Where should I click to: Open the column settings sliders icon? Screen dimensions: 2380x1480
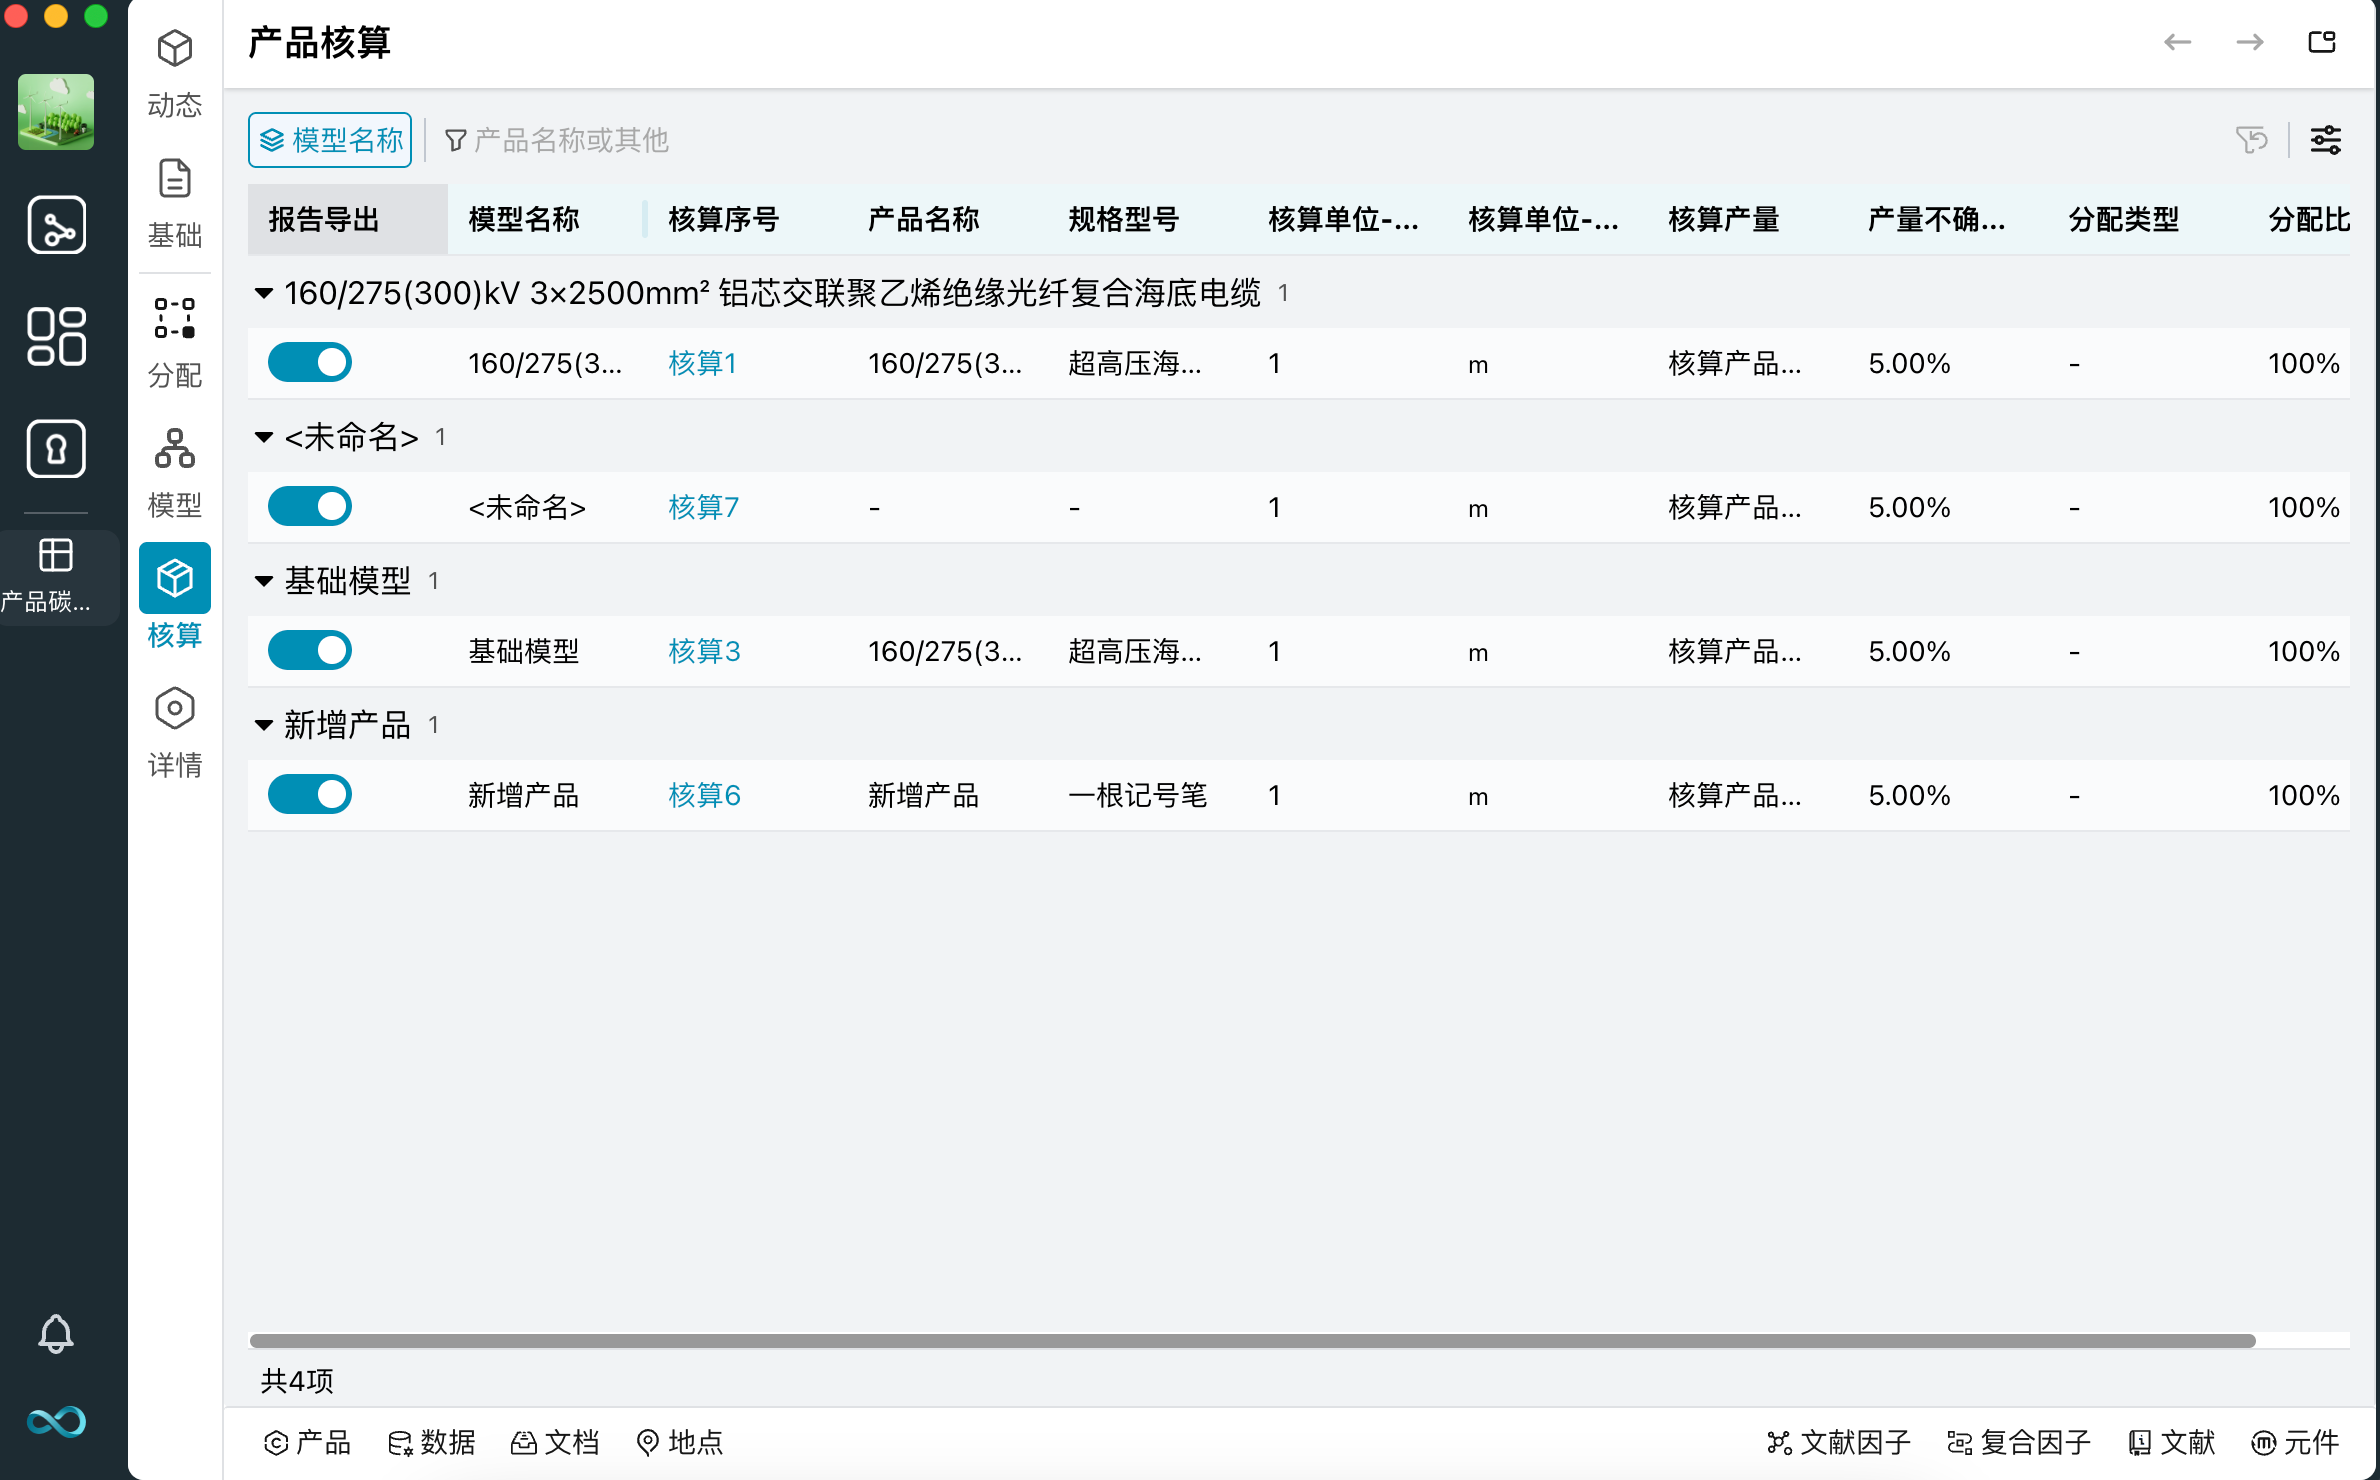coord(2325,140)
